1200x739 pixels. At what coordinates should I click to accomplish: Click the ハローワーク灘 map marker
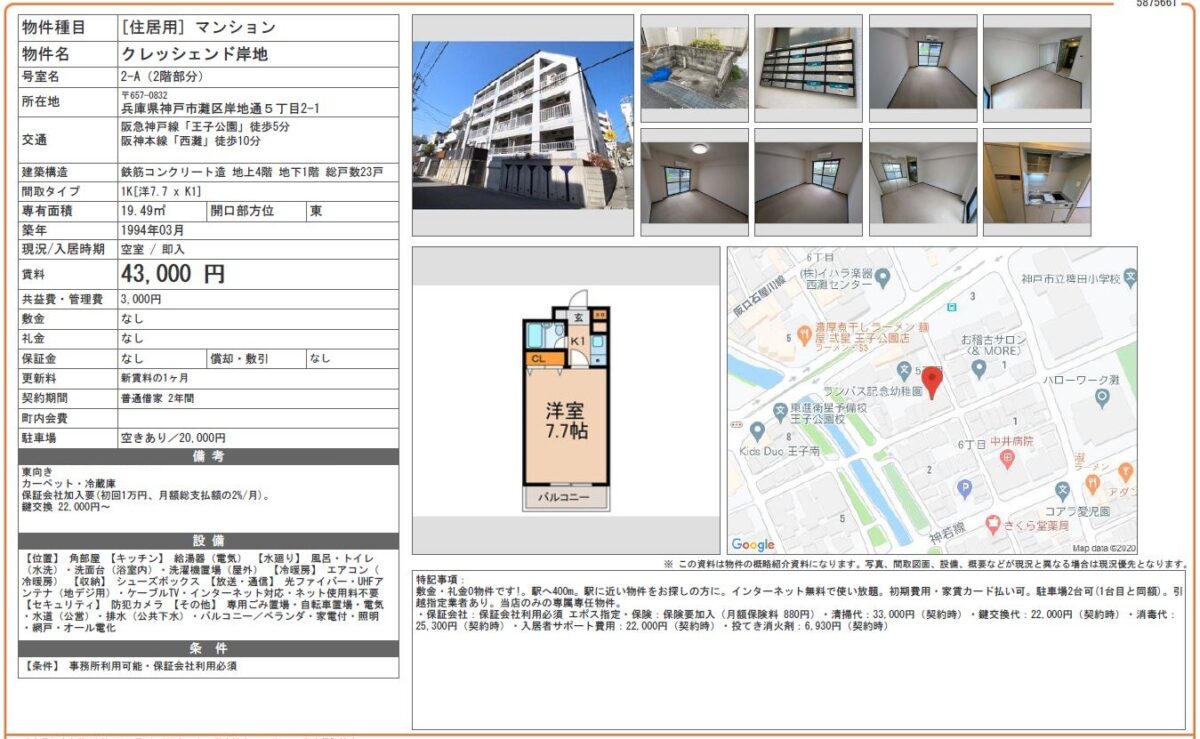pyautogui.click(x=1102, y=397)
